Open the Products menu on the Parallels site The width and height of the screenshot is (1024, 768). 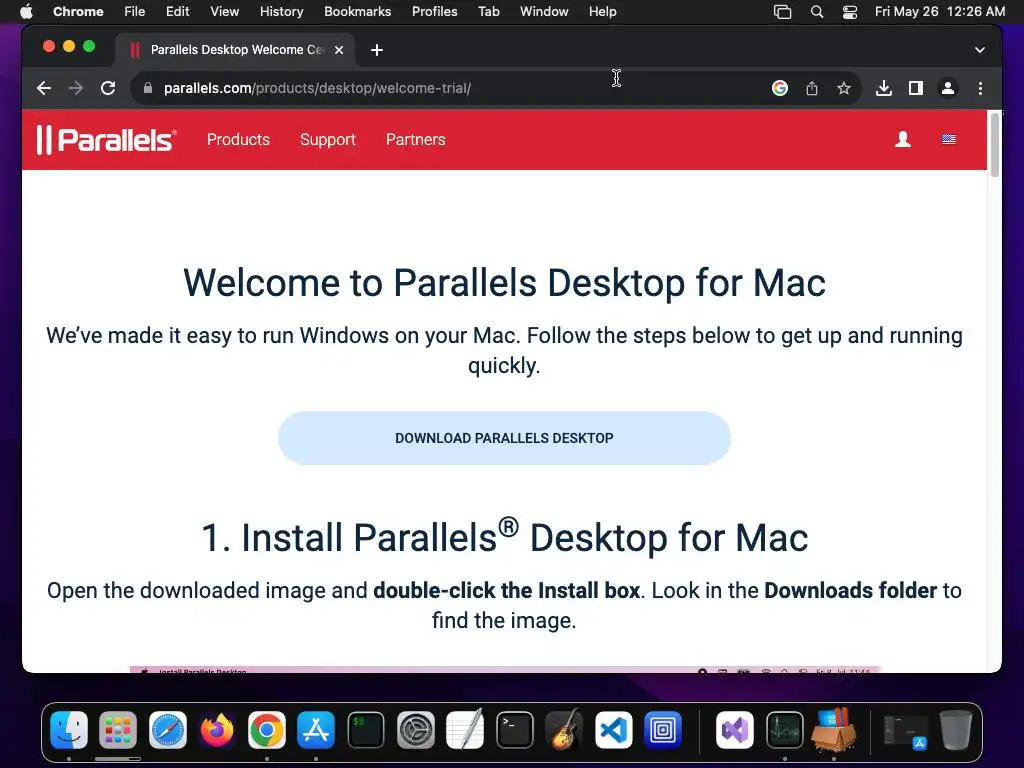pyautogui.click(x=238, y=140)
